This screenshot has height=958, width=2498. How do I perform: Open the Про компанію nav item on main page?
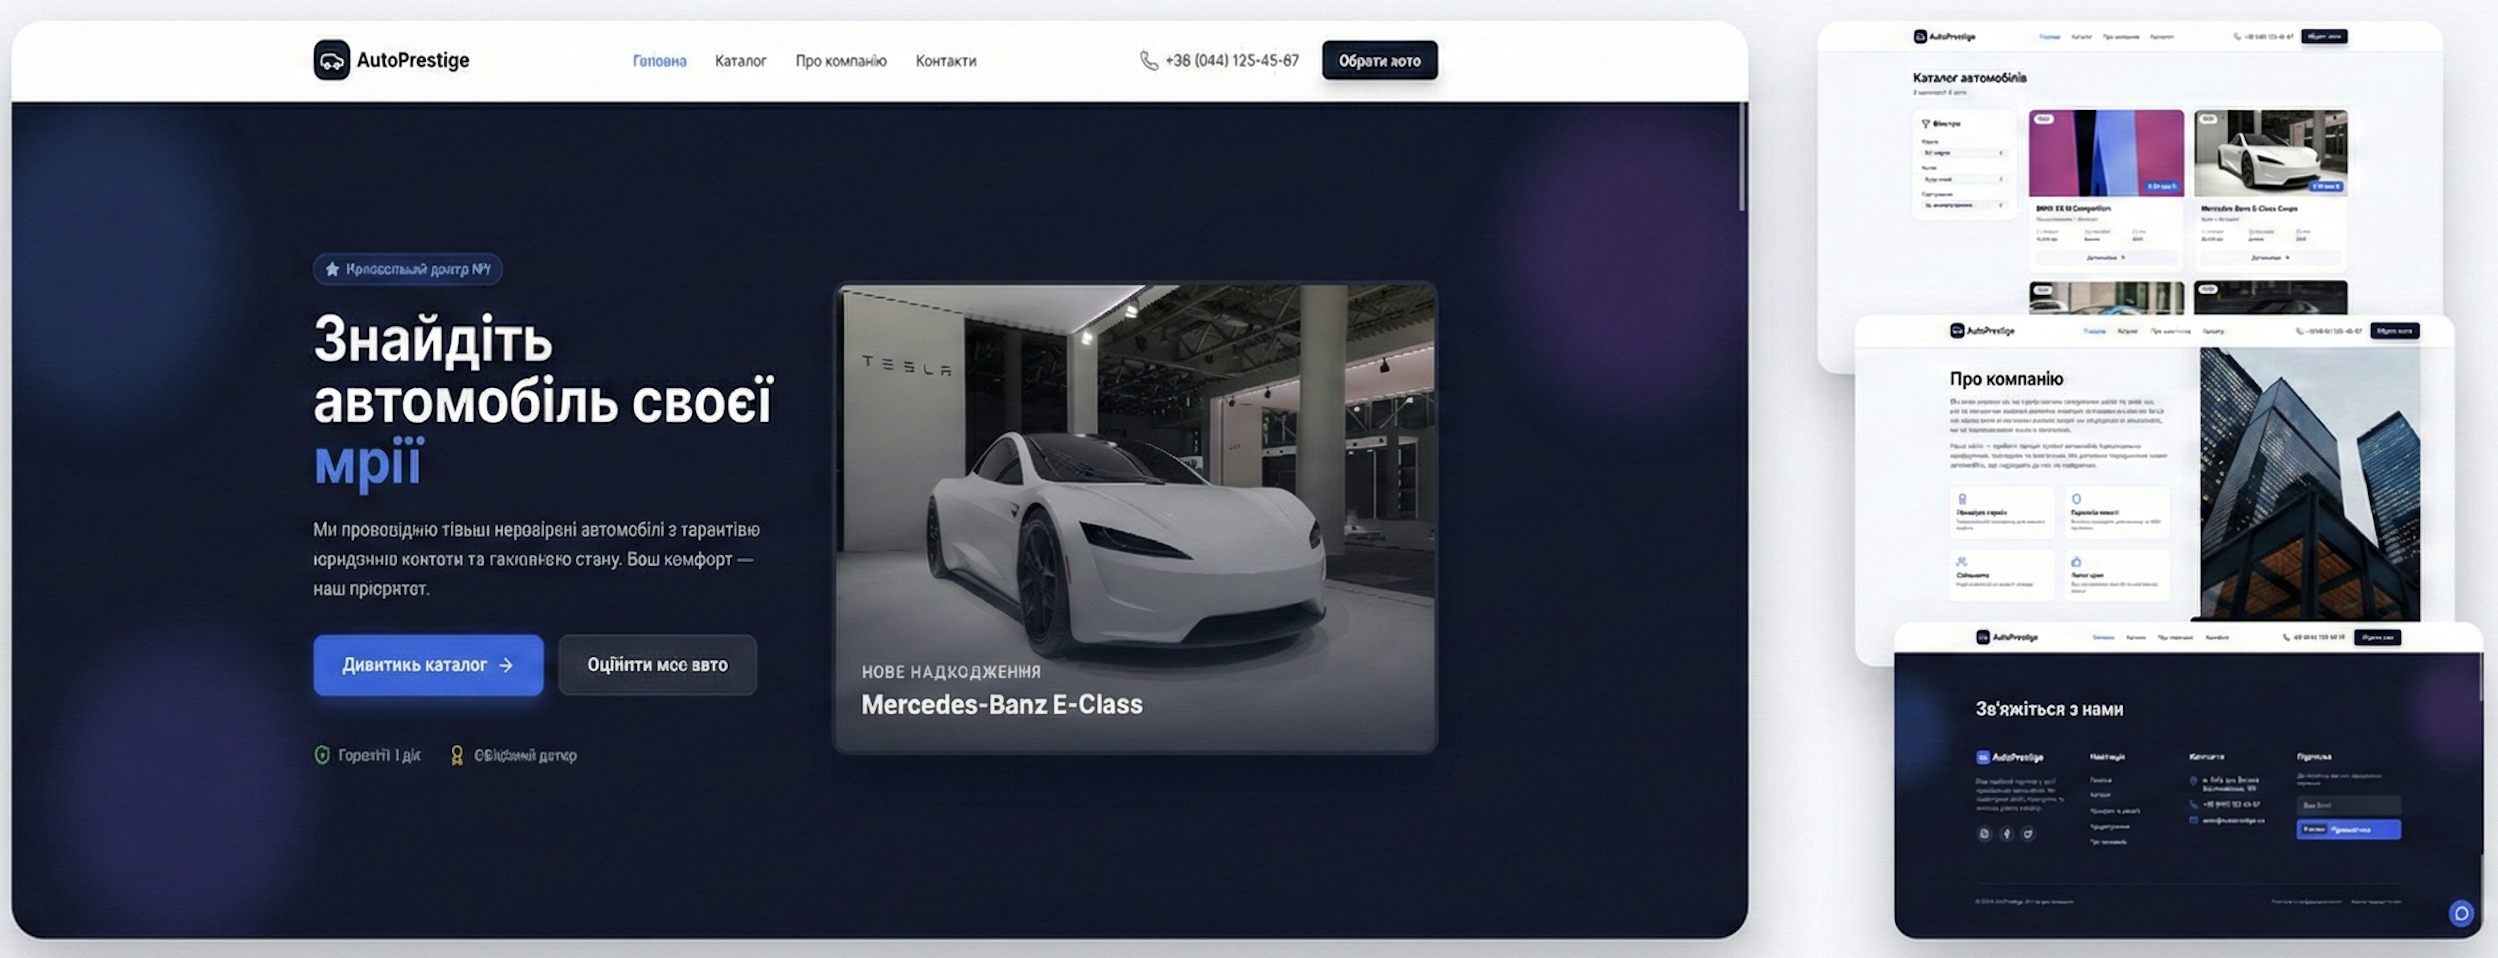click(841, 61)
